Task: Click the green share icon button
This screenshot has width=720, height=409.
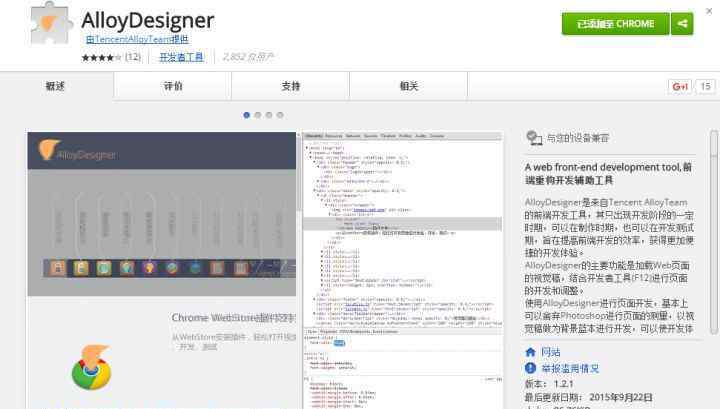Action: 682,24
